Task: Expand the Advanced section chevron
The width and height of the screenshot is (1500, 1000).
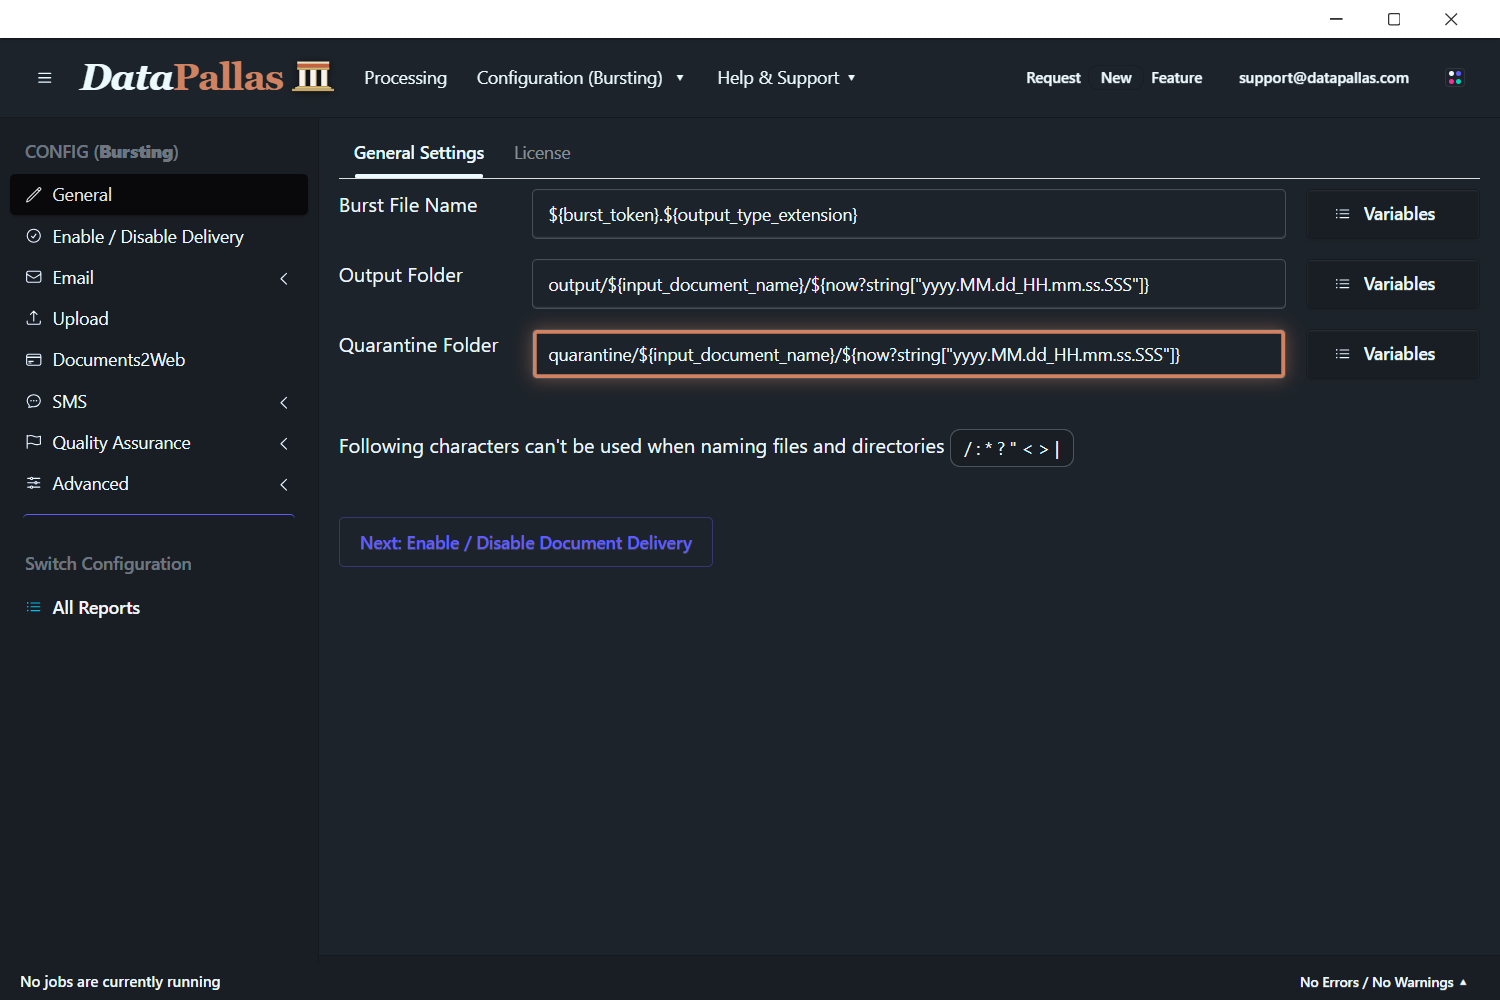Action: [x=284, y=485]
